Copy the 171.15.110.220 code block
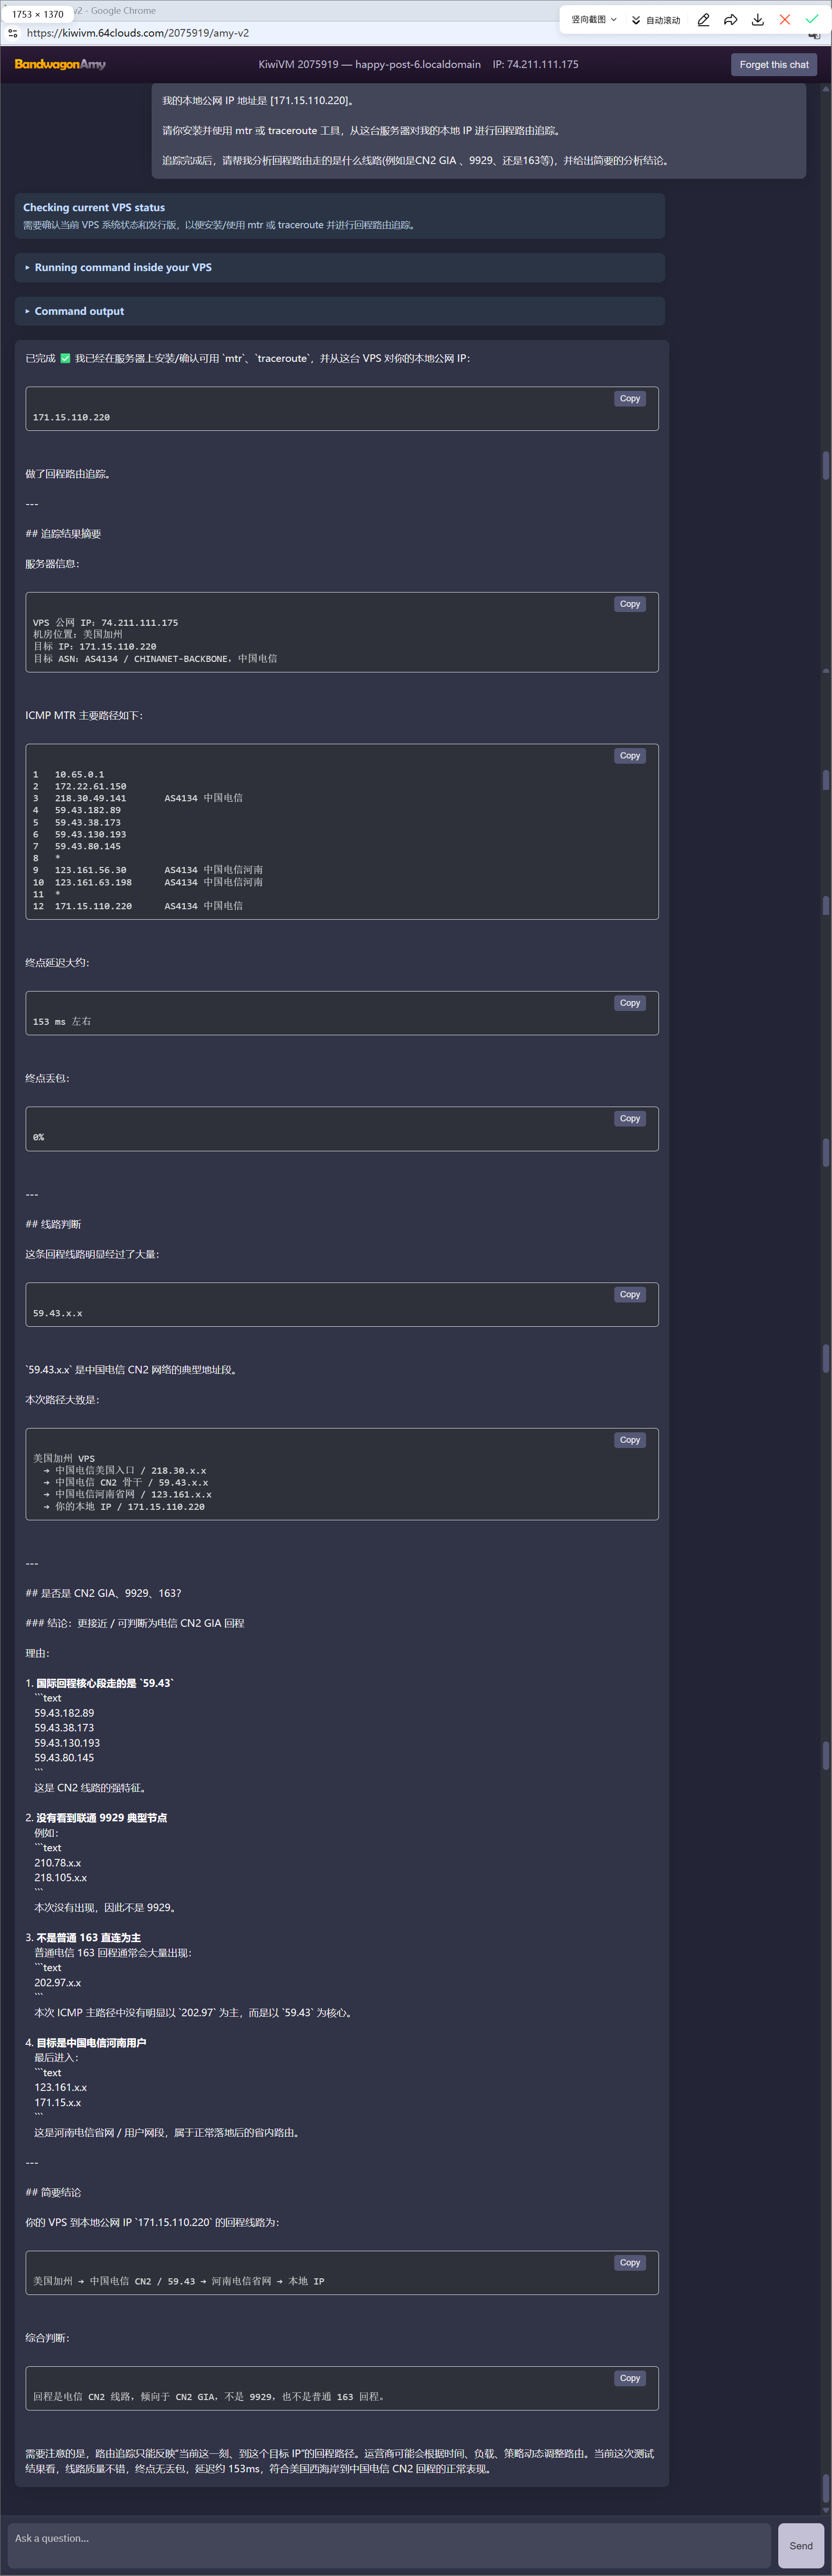This screenshot has height=2576, width=832. [x=630, y=399]
